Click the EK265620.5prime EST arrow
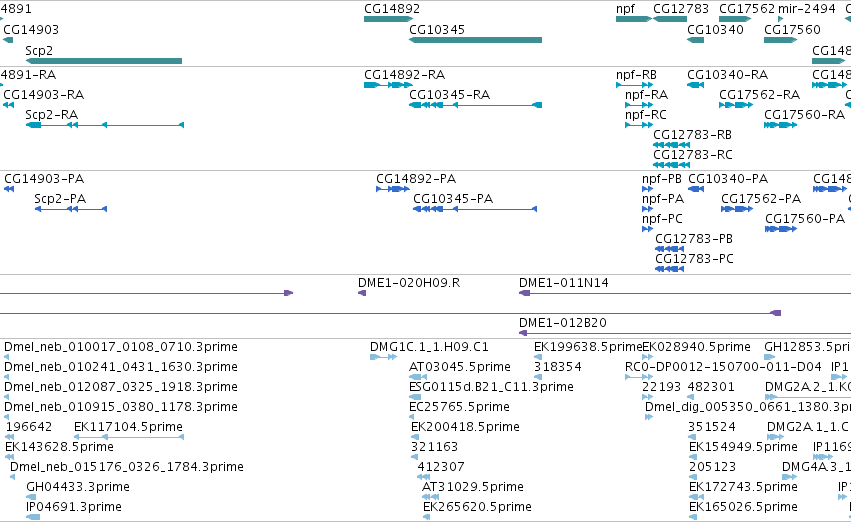 pos(427,517)
